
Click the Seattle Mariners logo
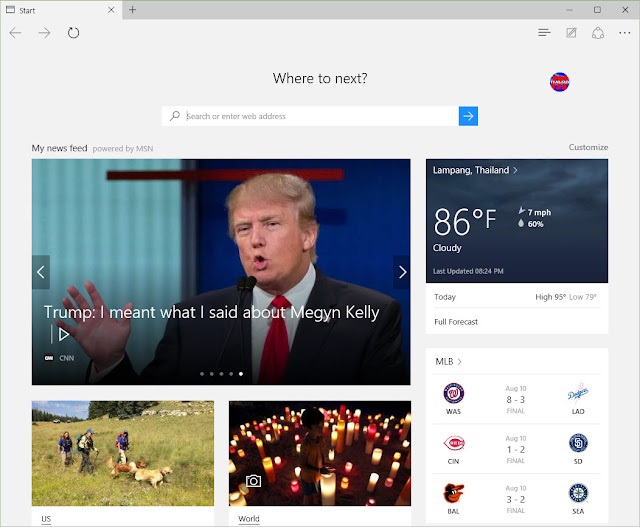(578, 493)
